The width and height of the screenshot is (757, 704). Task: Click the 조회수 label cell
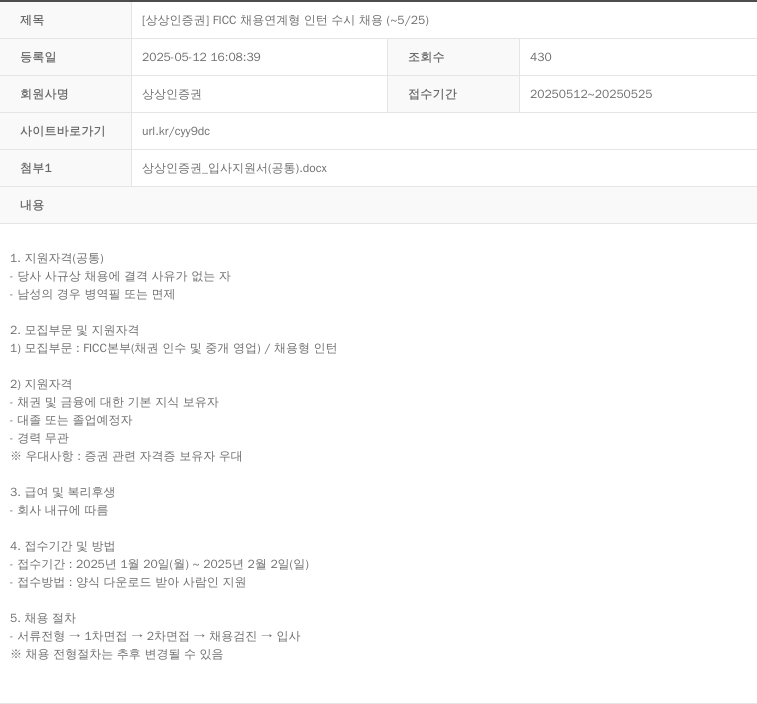tap(453, 57)
